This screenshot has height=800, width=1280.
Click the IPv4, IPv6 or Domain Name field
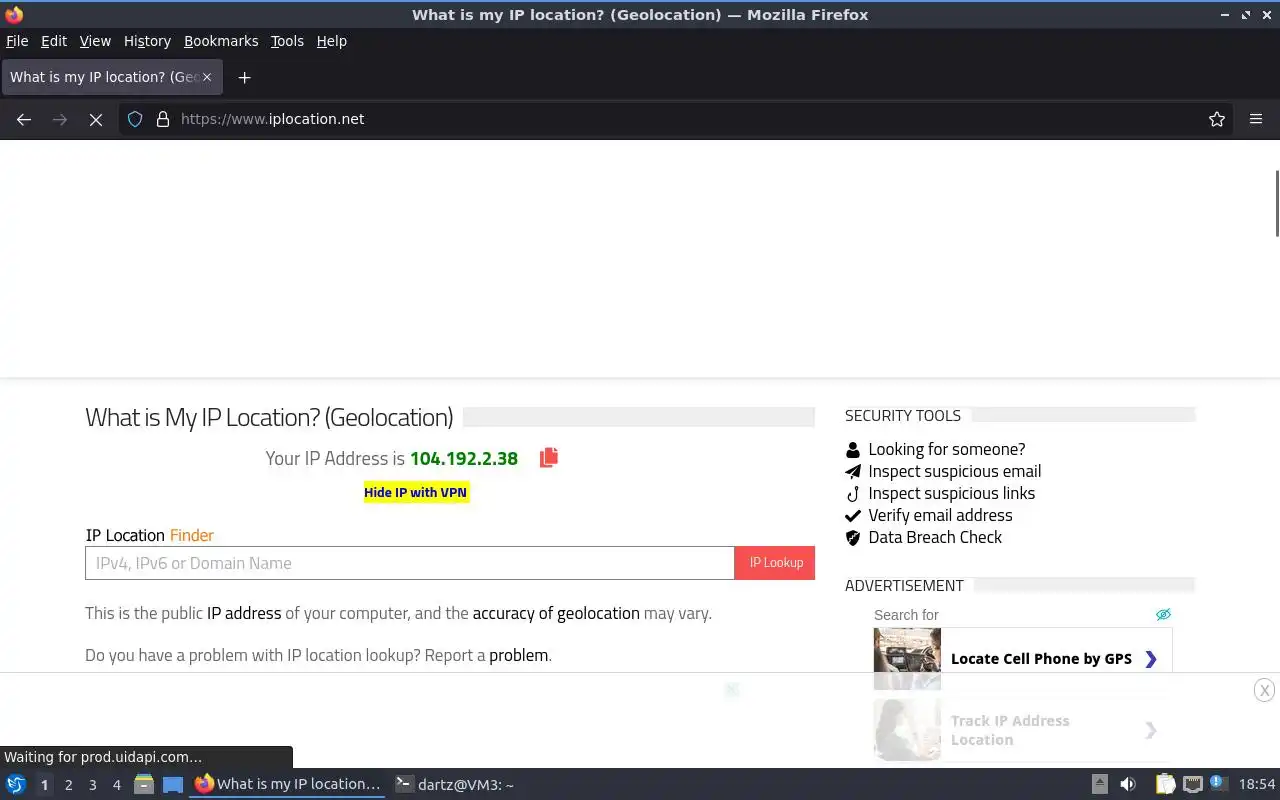tap(410, 563)
